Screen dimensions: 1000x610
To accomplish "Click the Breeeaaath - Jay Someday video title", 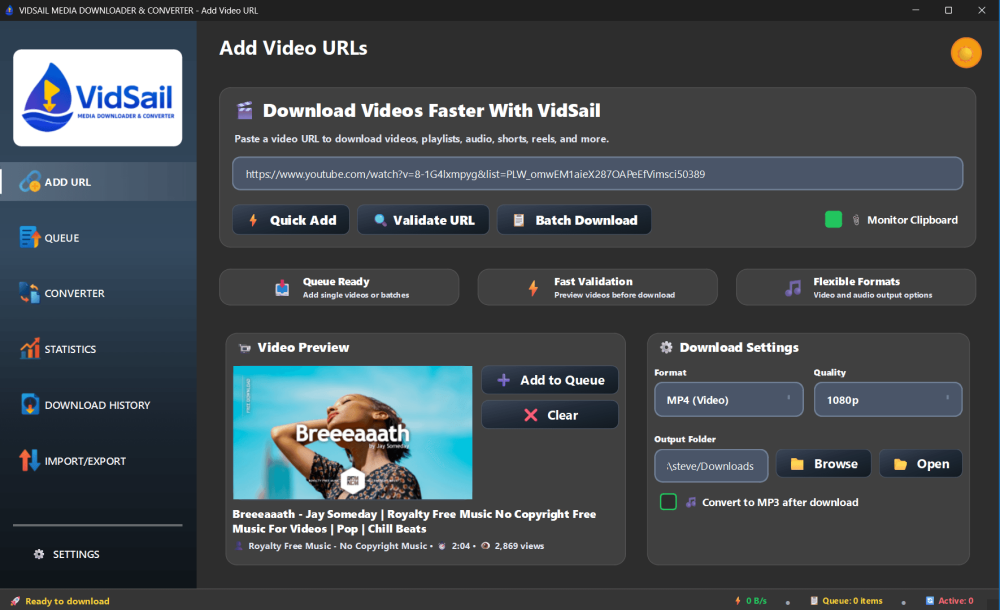I will [415, 521].
